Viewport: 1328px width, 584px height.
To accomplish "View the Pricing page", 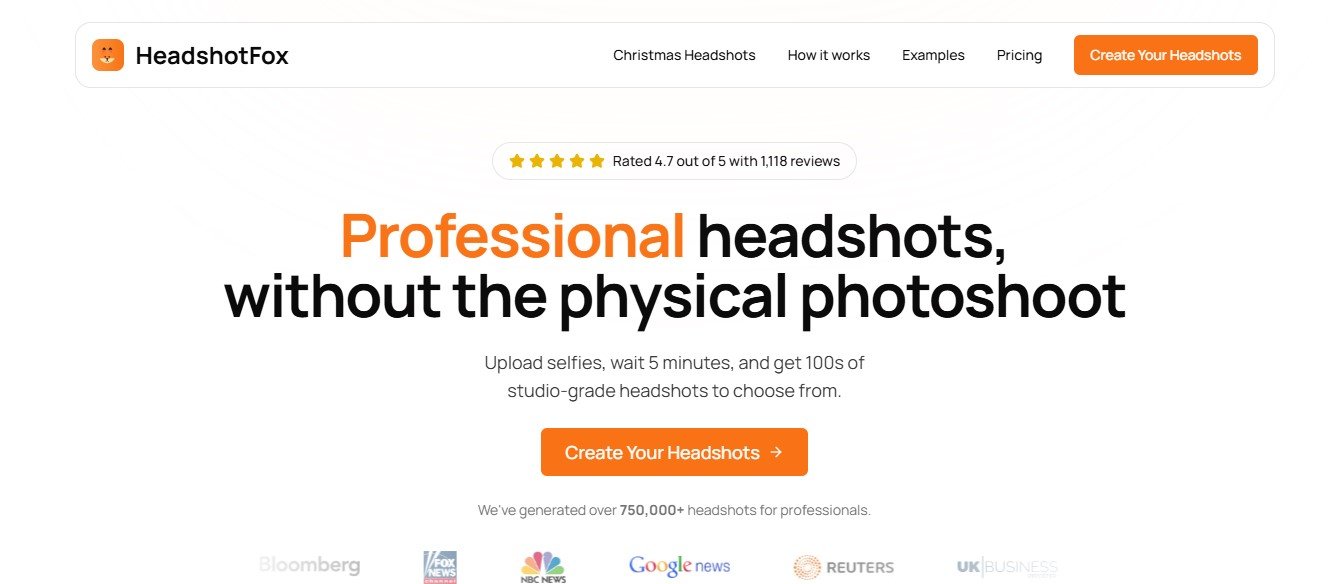I will point(1019,55).
